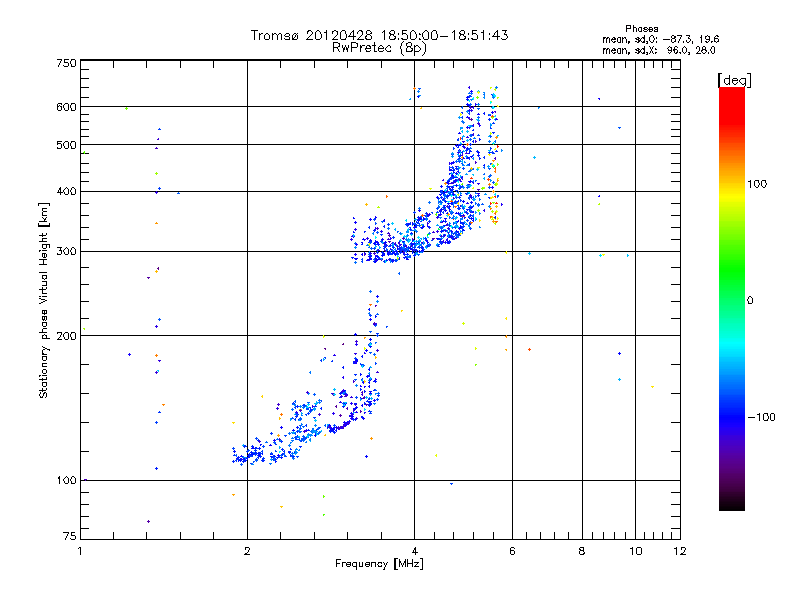Click the y-axis label '750'
Viewport: 800px width, 600px height.
(x=66, y=63)
